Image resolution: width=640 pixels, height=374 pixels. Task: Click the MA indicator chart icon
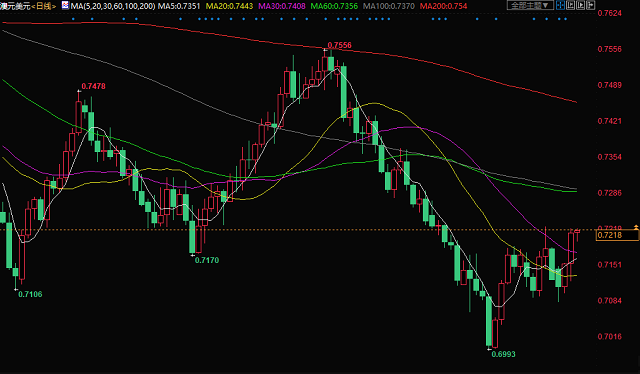click(65, 5)
